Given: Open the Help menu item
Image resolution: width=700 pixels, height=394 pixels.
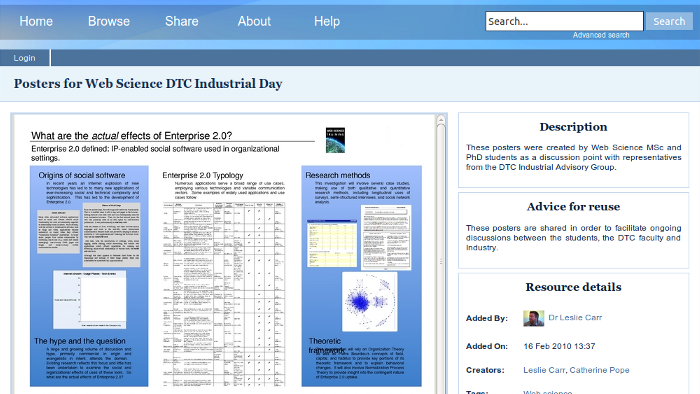Looking at the screenshot, I should (327, 21).
